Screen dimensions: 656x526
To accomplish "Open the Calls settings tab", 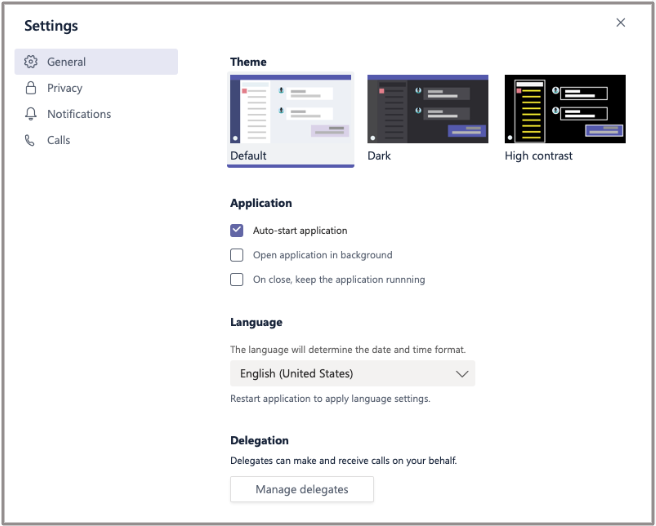I will click(59, 140).
